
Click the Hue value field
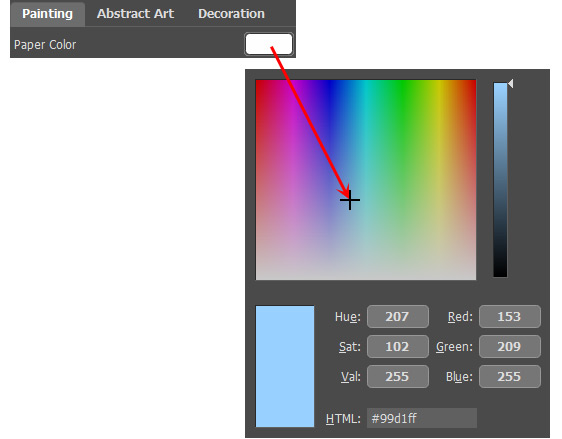397,316
